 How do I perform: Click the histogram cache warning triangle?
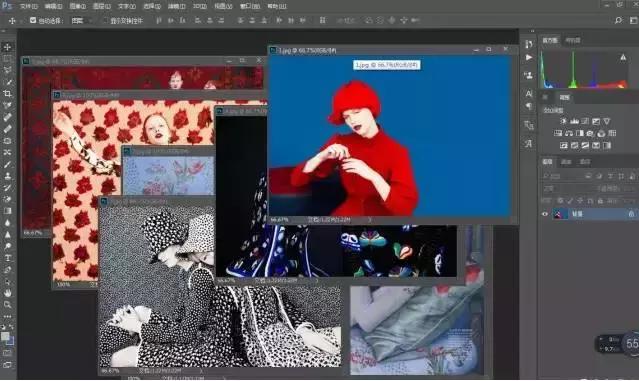pyautogui.click(x=623, y=57)
